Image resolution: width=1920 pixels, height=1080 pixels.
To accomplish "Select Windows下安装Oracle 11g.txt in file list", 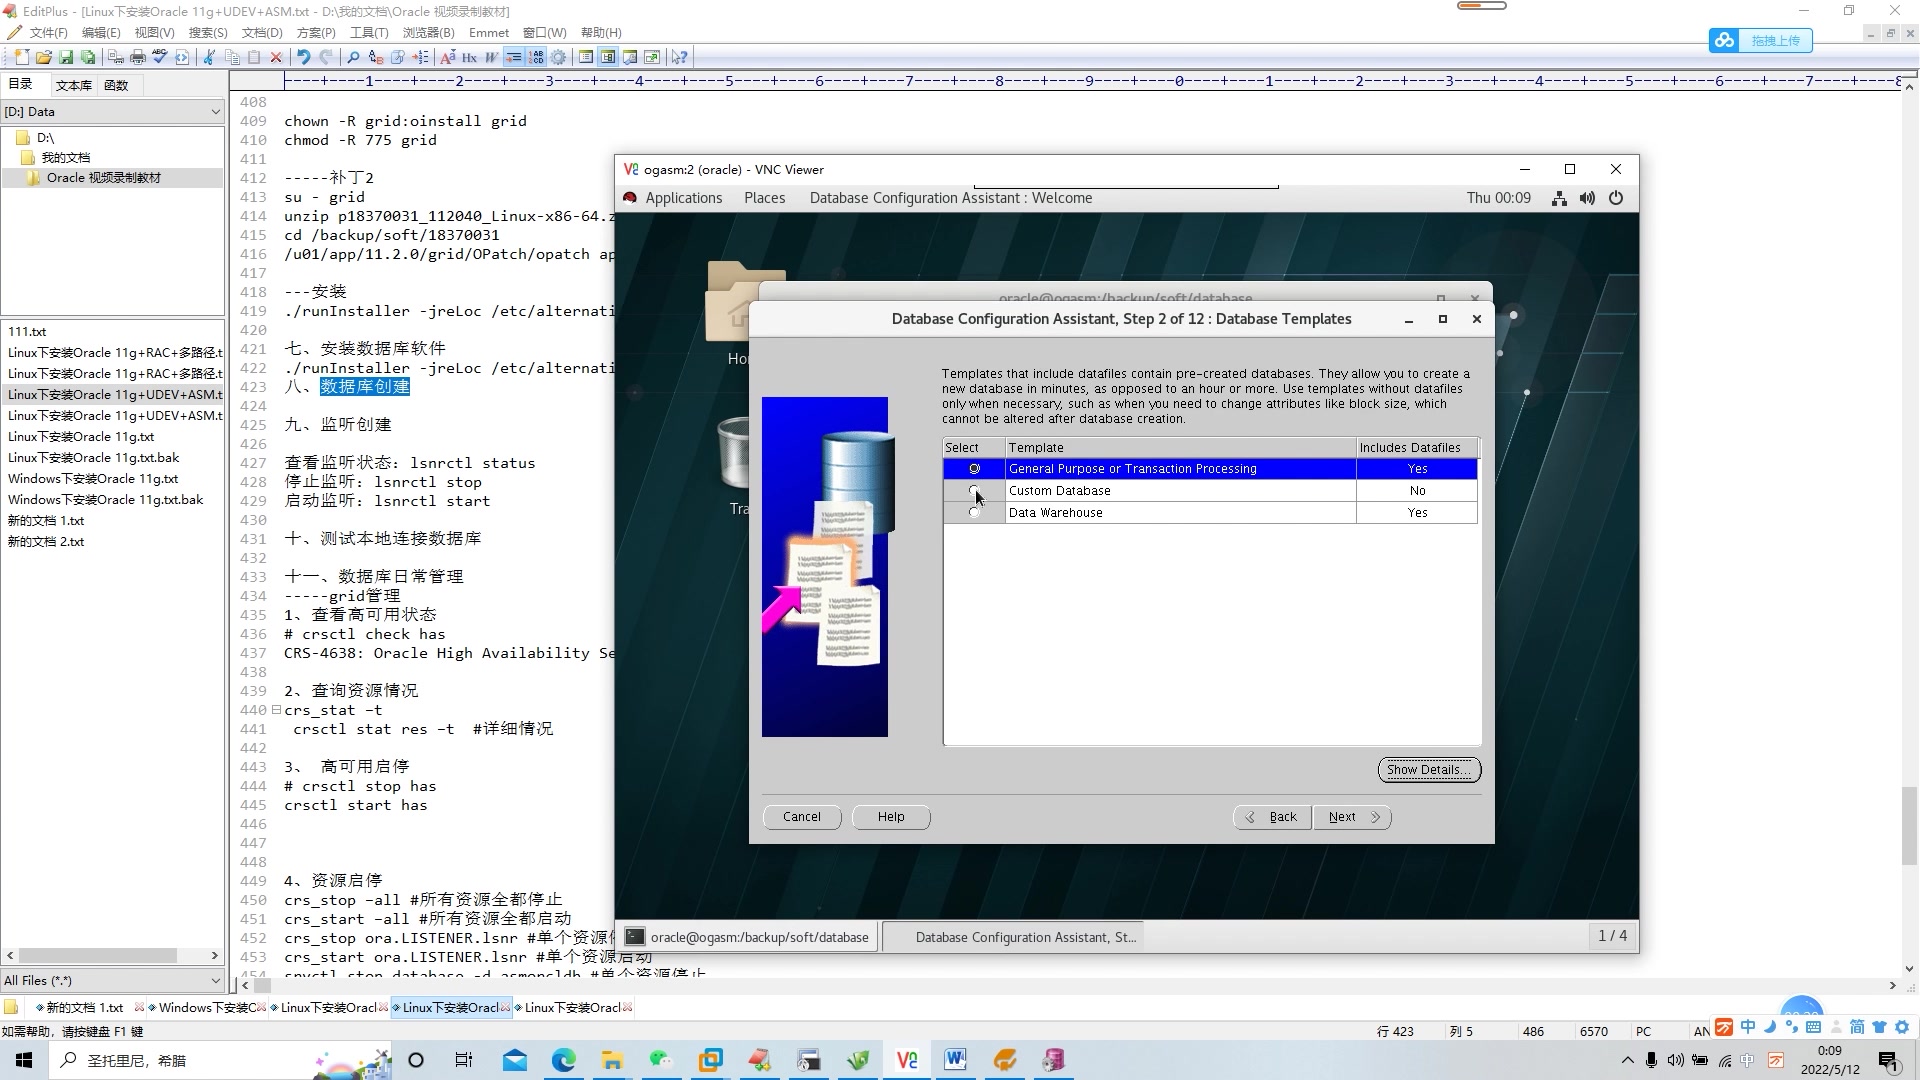I will [93, 479].
